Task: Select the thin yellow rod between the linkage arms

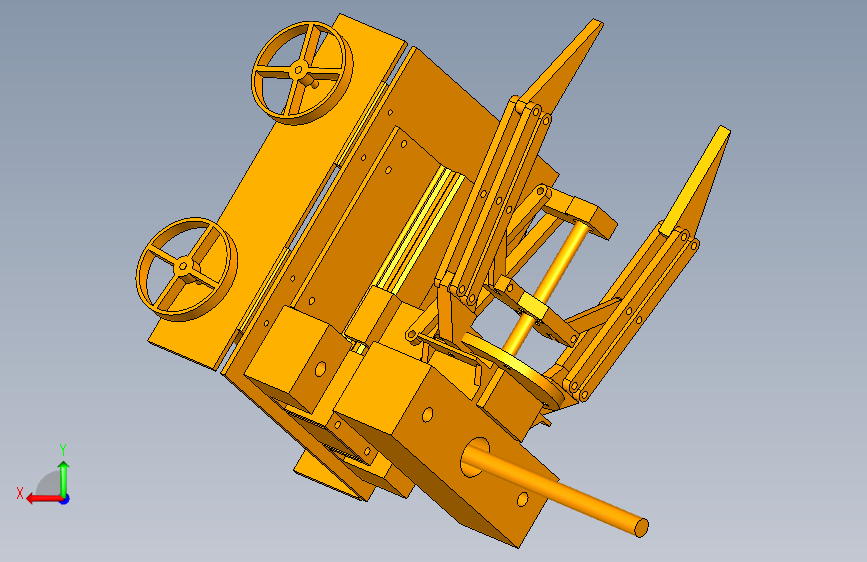Action: click(545, 288)
